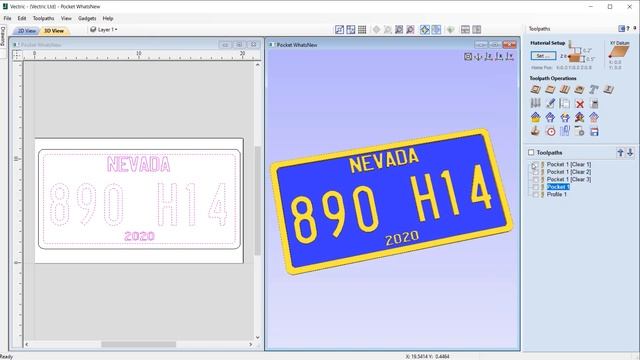Move the selected toolpath up with the arrow

click(620, 152)
